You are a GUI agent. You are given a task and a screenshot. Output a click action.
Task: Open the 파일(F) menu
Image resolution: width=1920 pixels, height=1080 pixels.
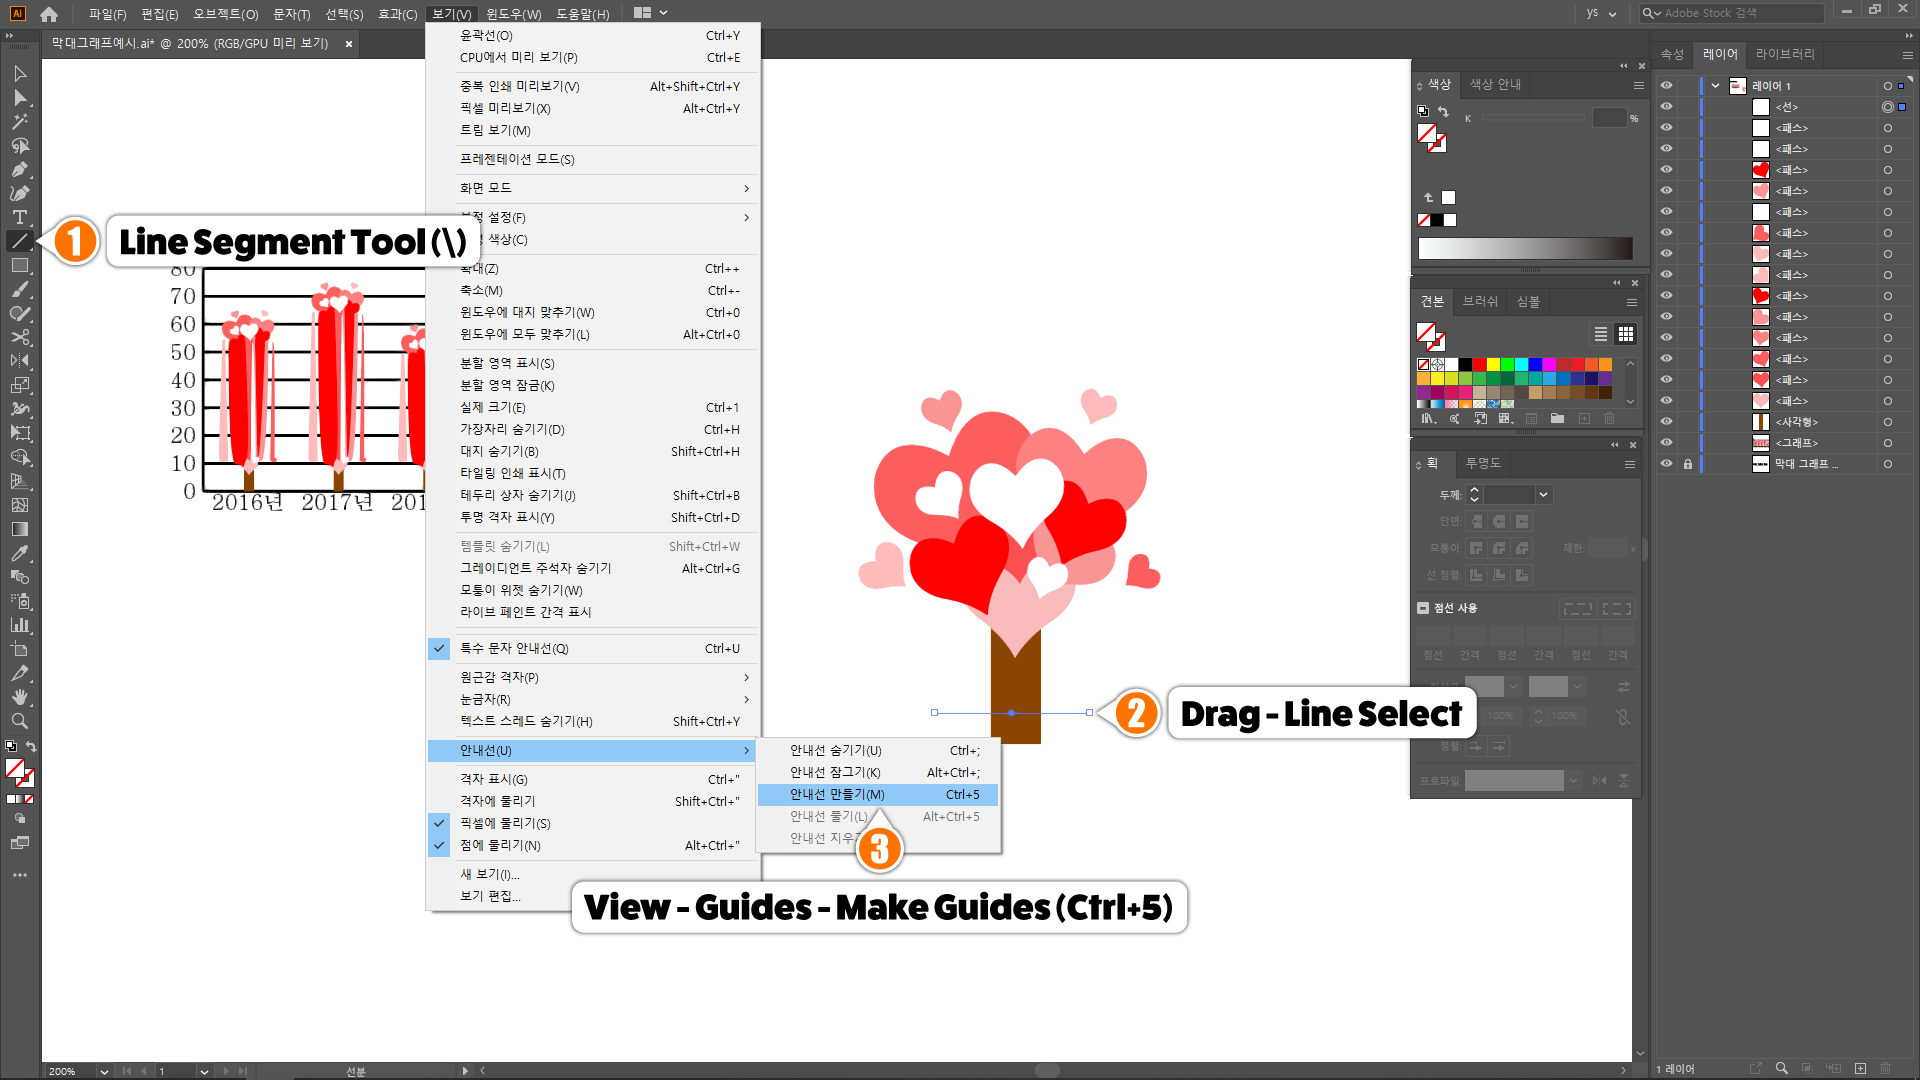[x=107, y=14]
